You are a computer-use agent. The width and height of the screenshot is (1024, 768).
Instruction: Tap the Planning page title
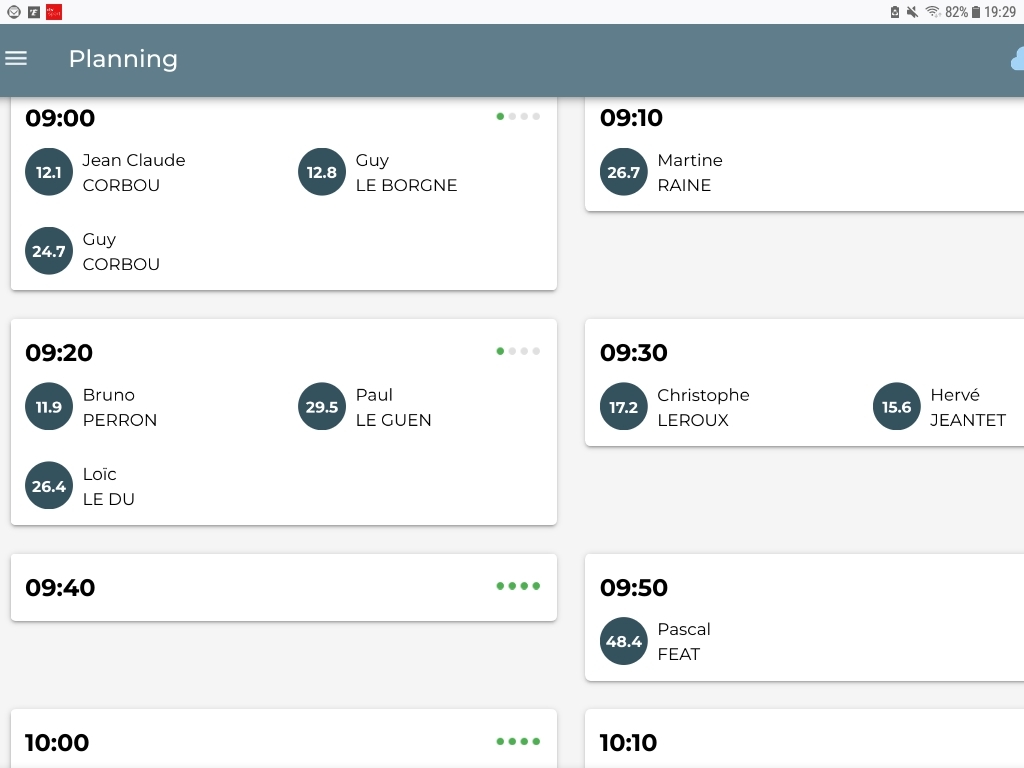[123, 59]
